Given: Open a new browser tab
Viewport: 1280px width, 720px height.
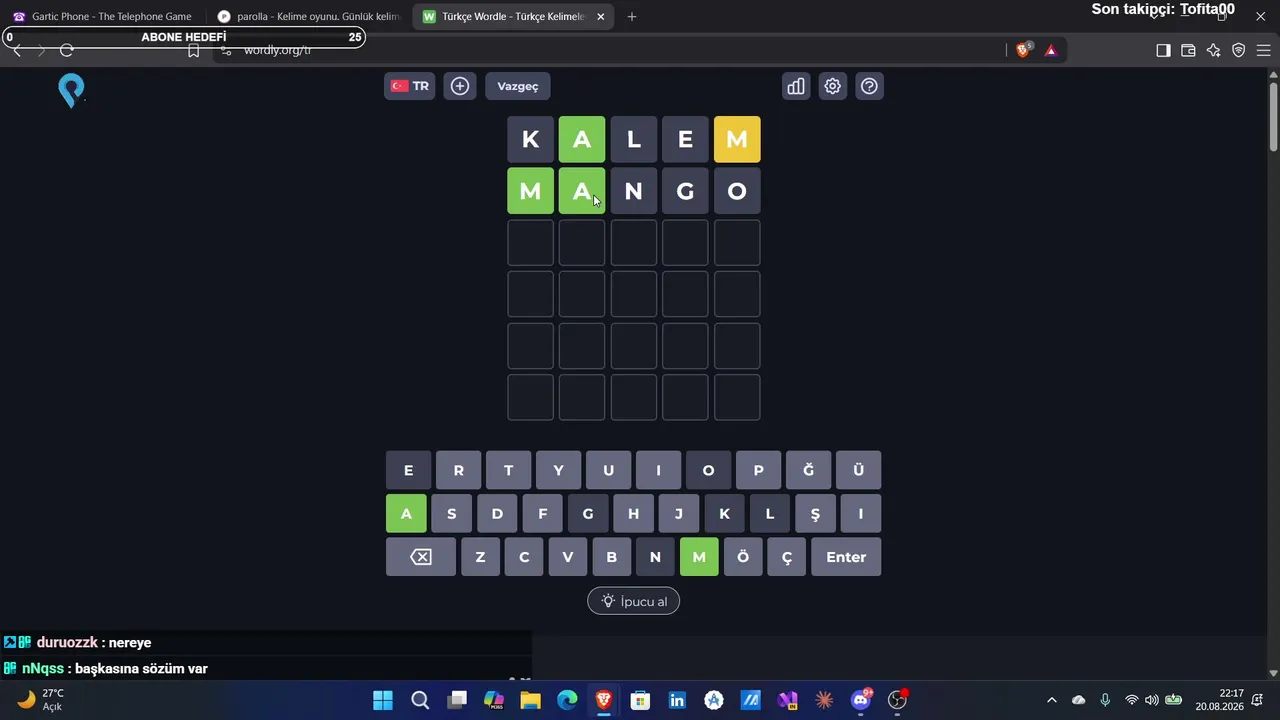Looking at the screenshot, I should pyautogui.click(x=631, y=16).
